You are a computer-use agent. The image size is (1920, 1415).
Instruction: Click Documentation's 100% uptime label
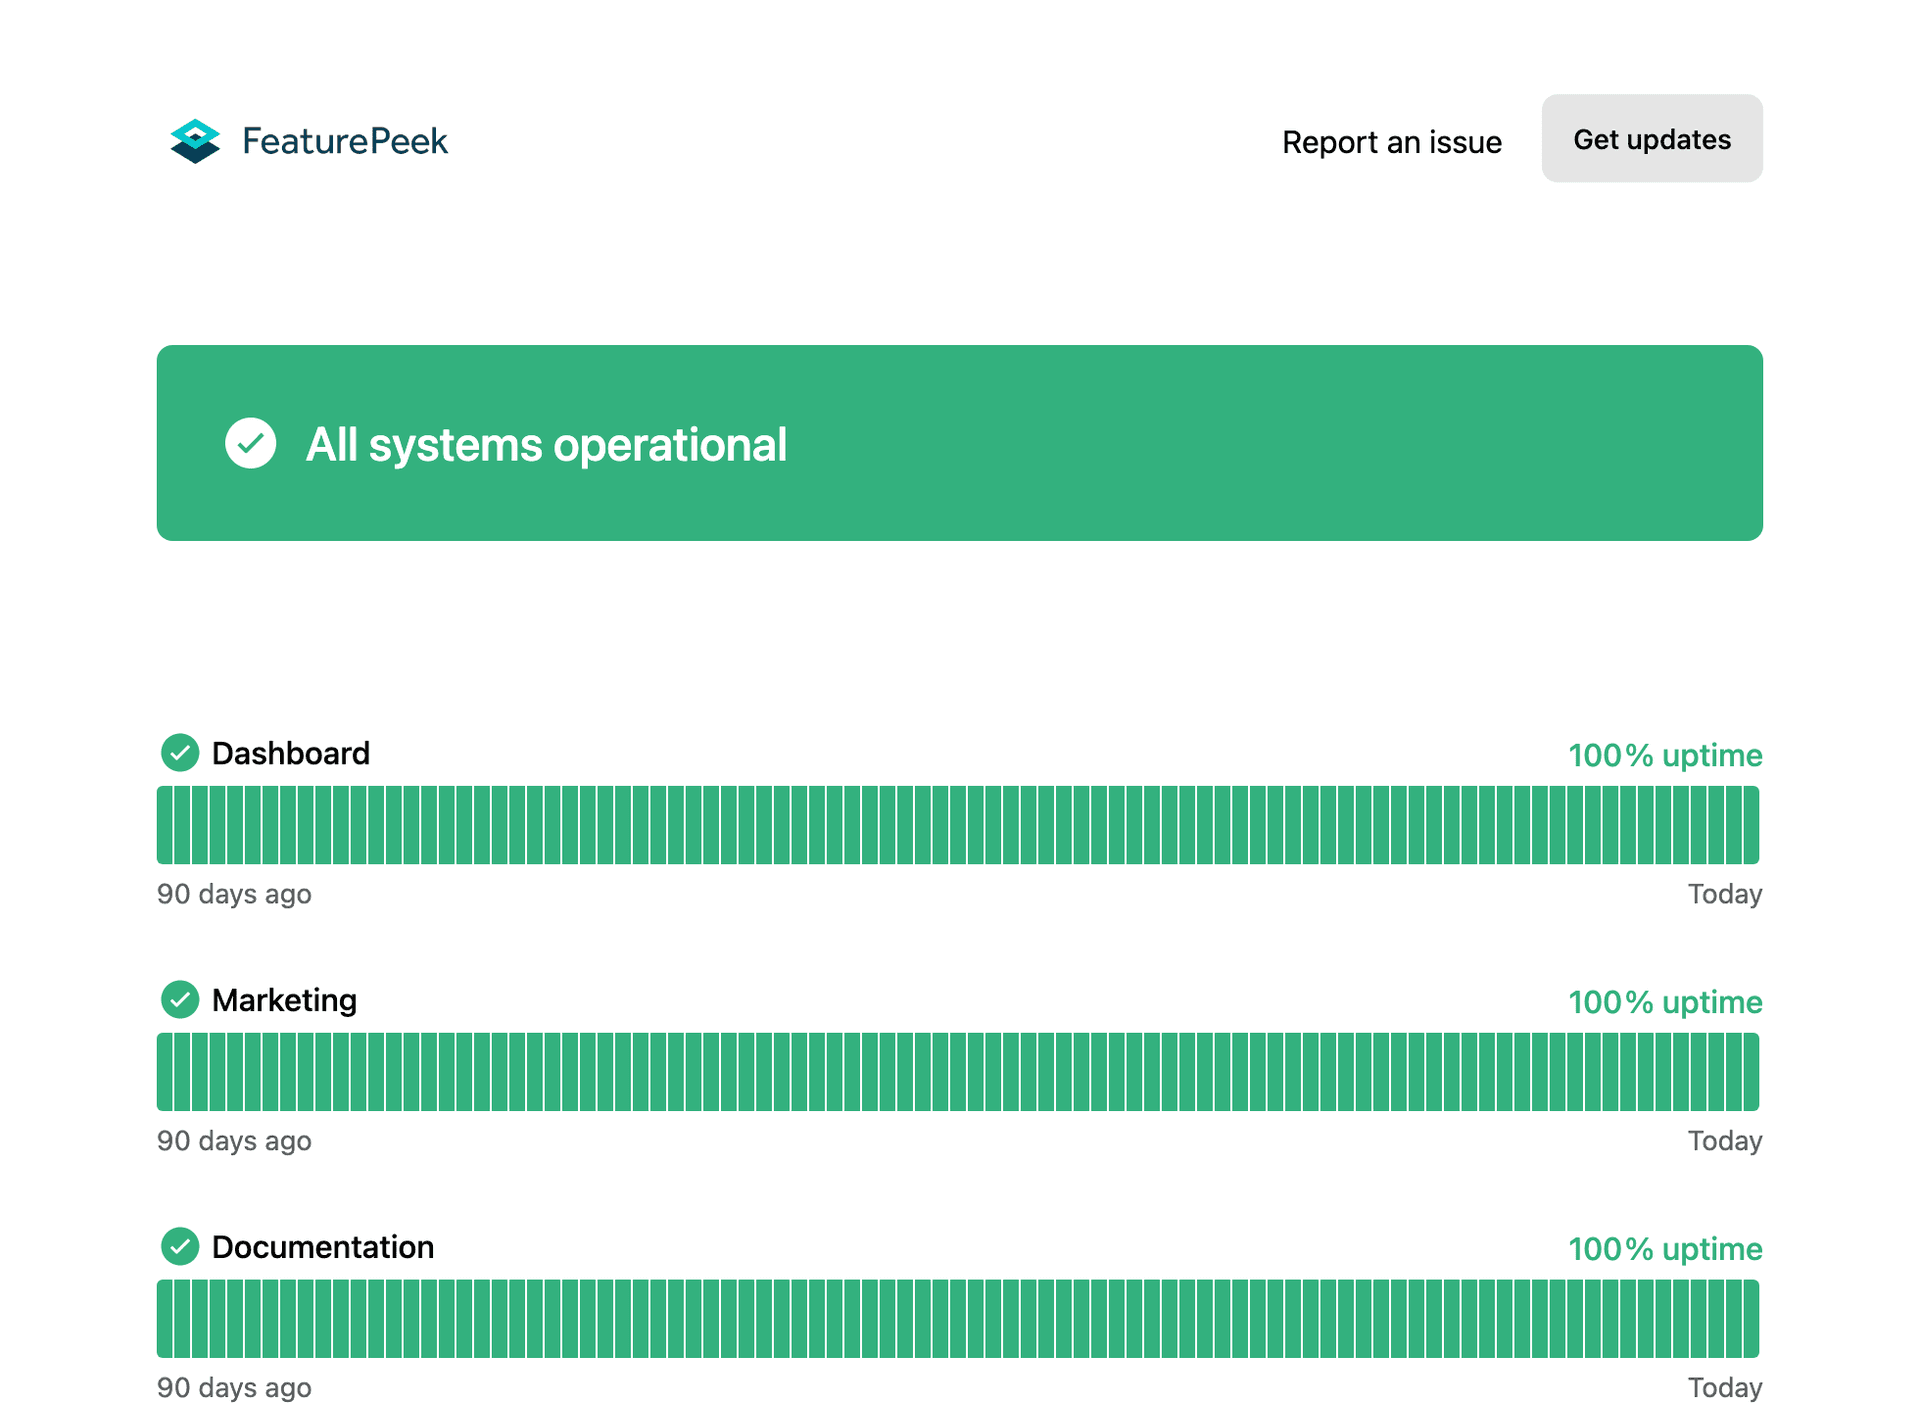click(1665, 1249)
